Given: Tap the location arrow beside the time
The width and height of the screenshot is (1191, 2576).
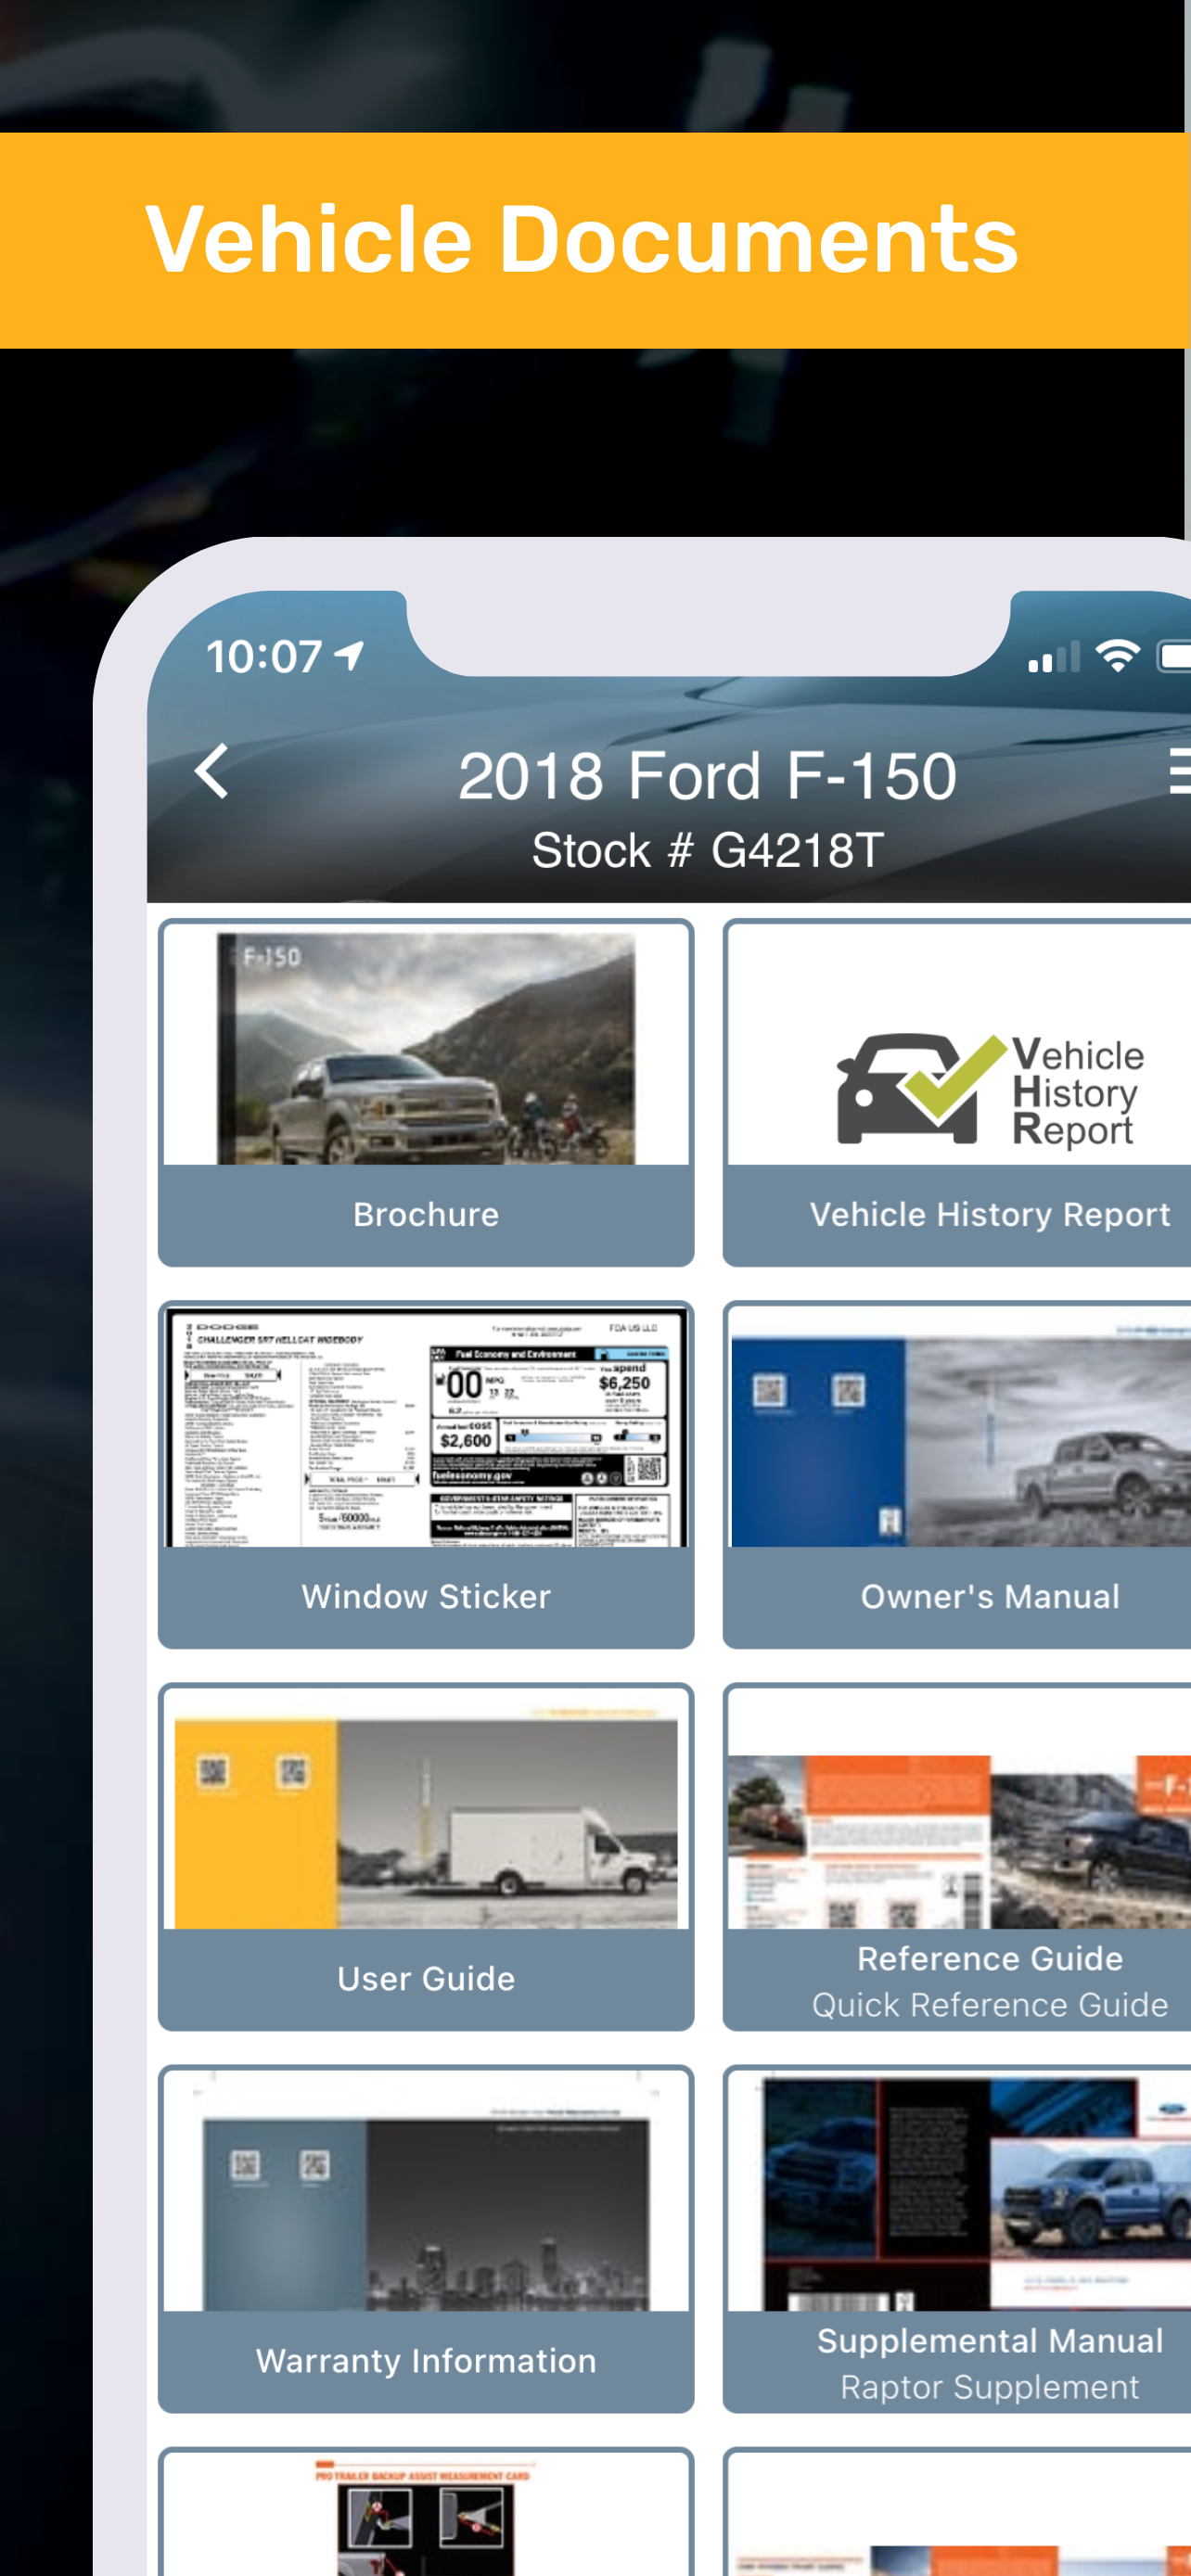Looking at the screenshot, I should point(349,656).
